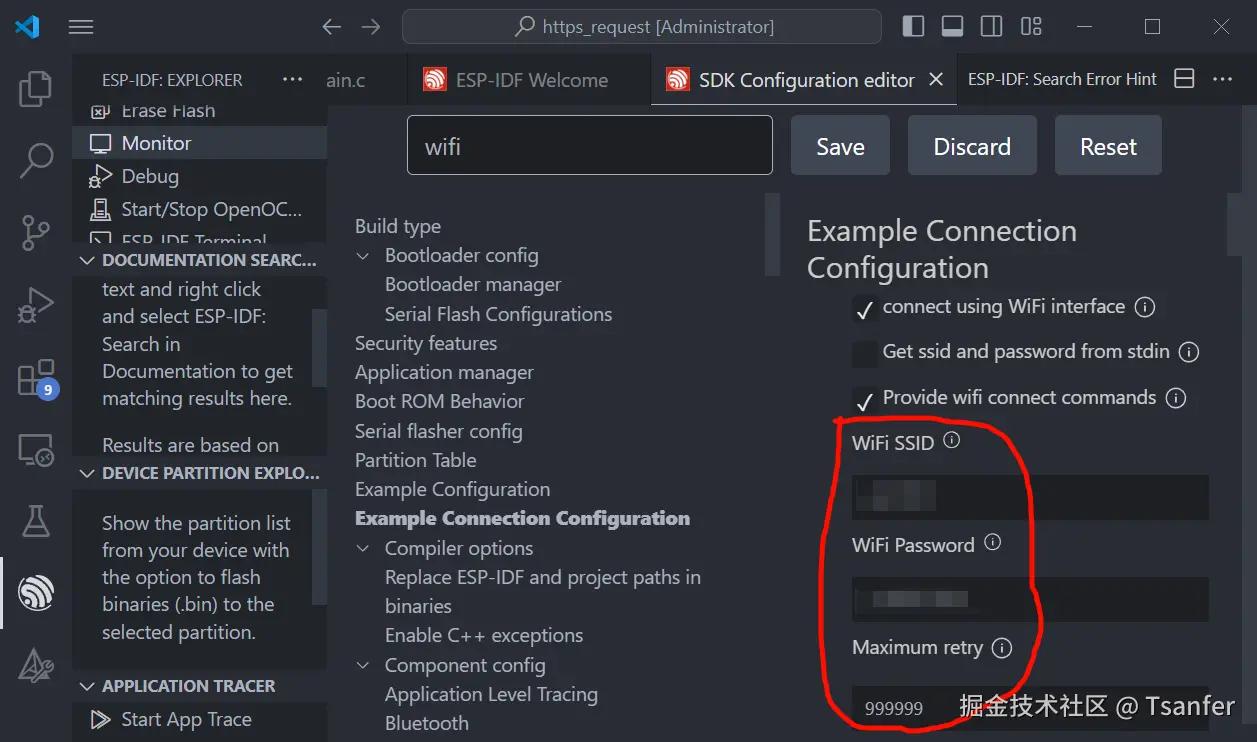
Task: Open the Explorer view in activity bar
Action: (36, 89)
